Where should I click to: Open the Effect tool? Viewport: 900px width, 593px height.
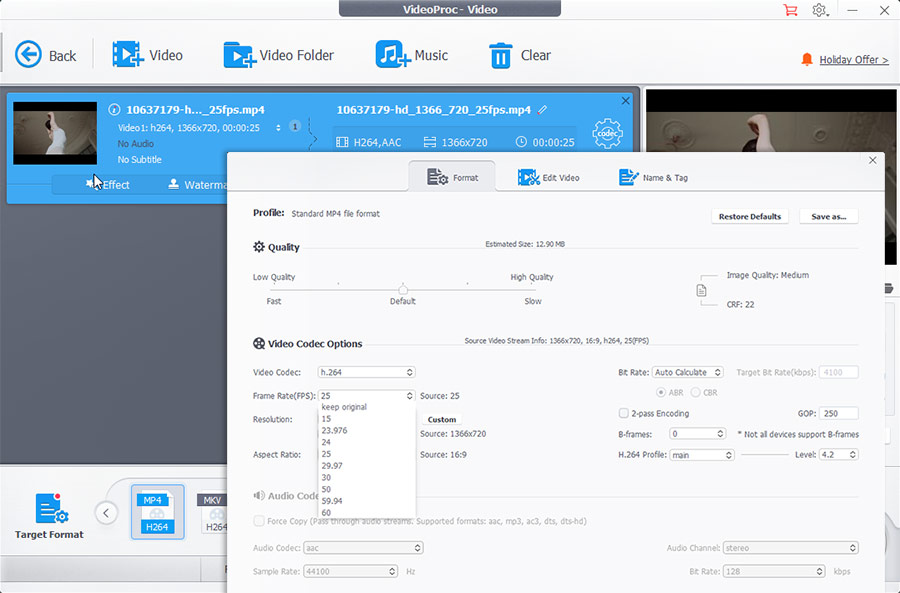pos(108,184)
